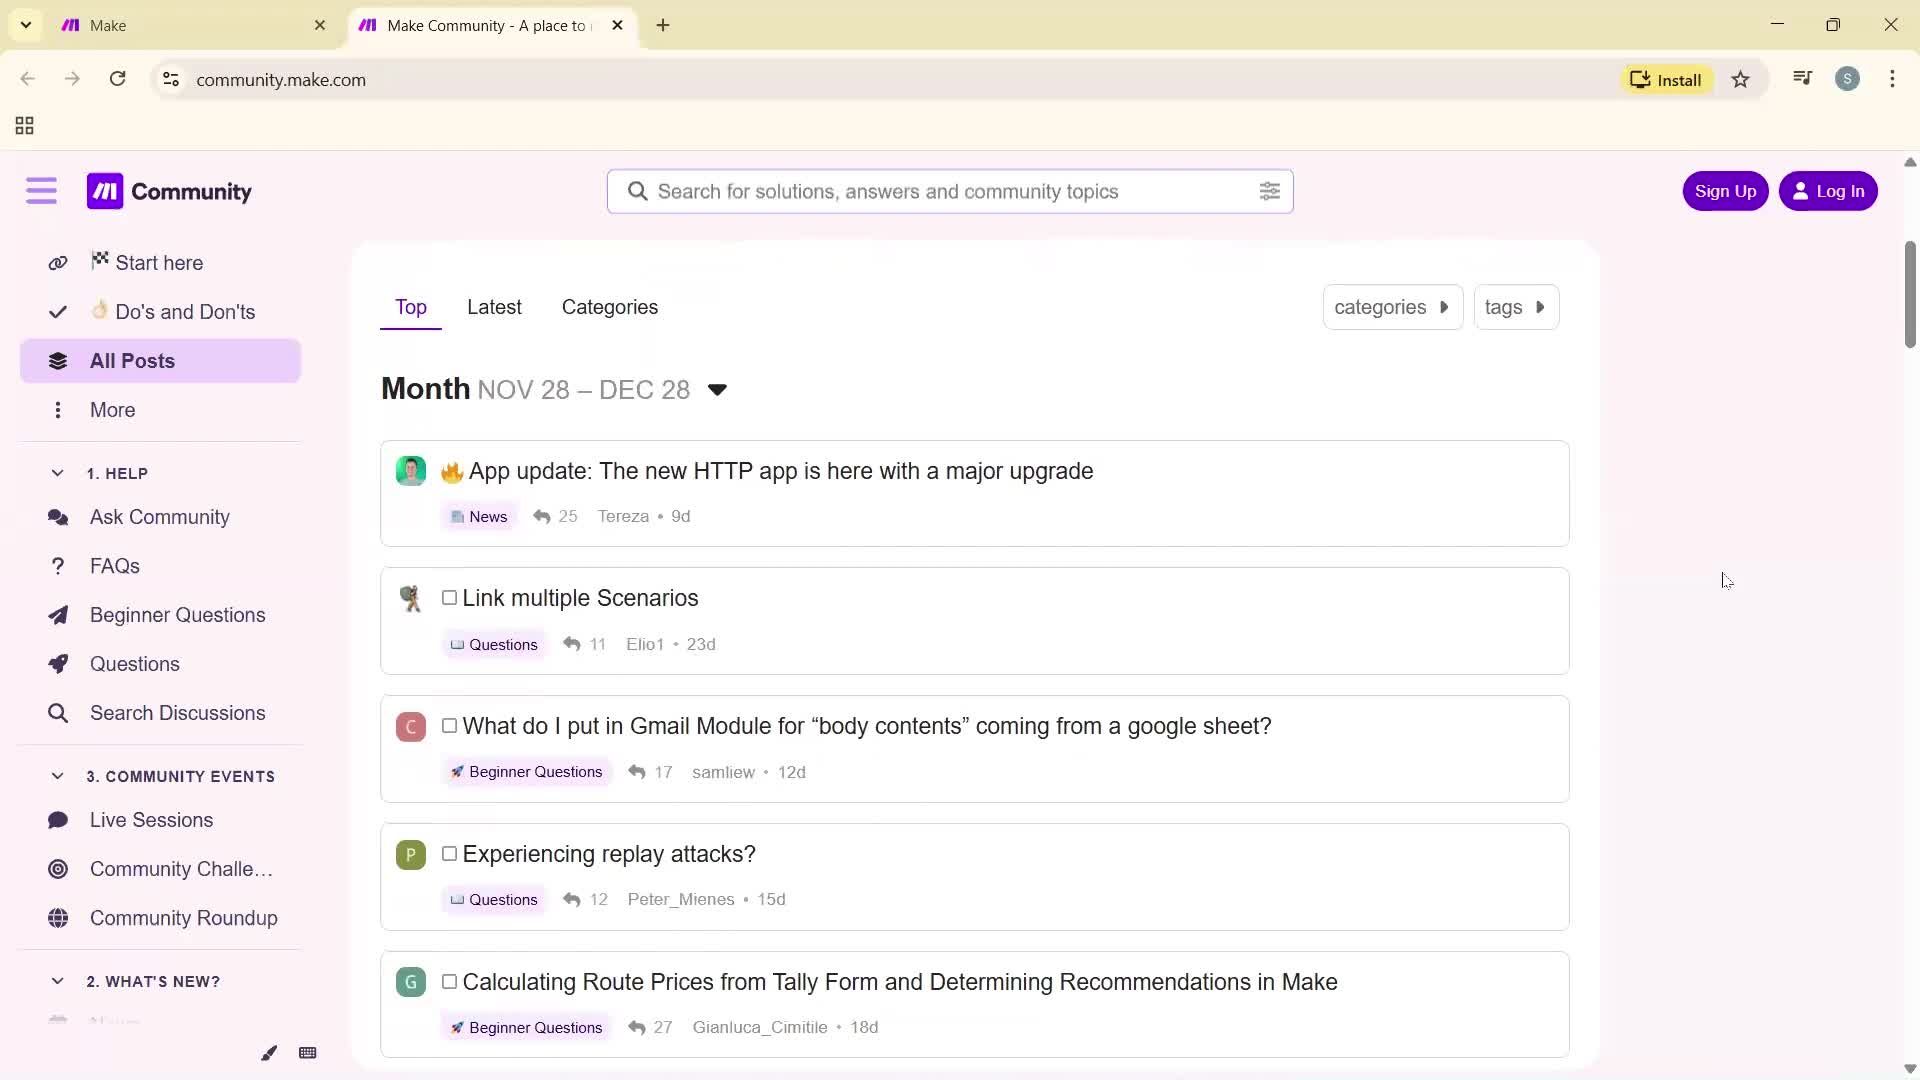Open advanced search filter options
The image size is (1920, 1080).
pos(1268,191)
